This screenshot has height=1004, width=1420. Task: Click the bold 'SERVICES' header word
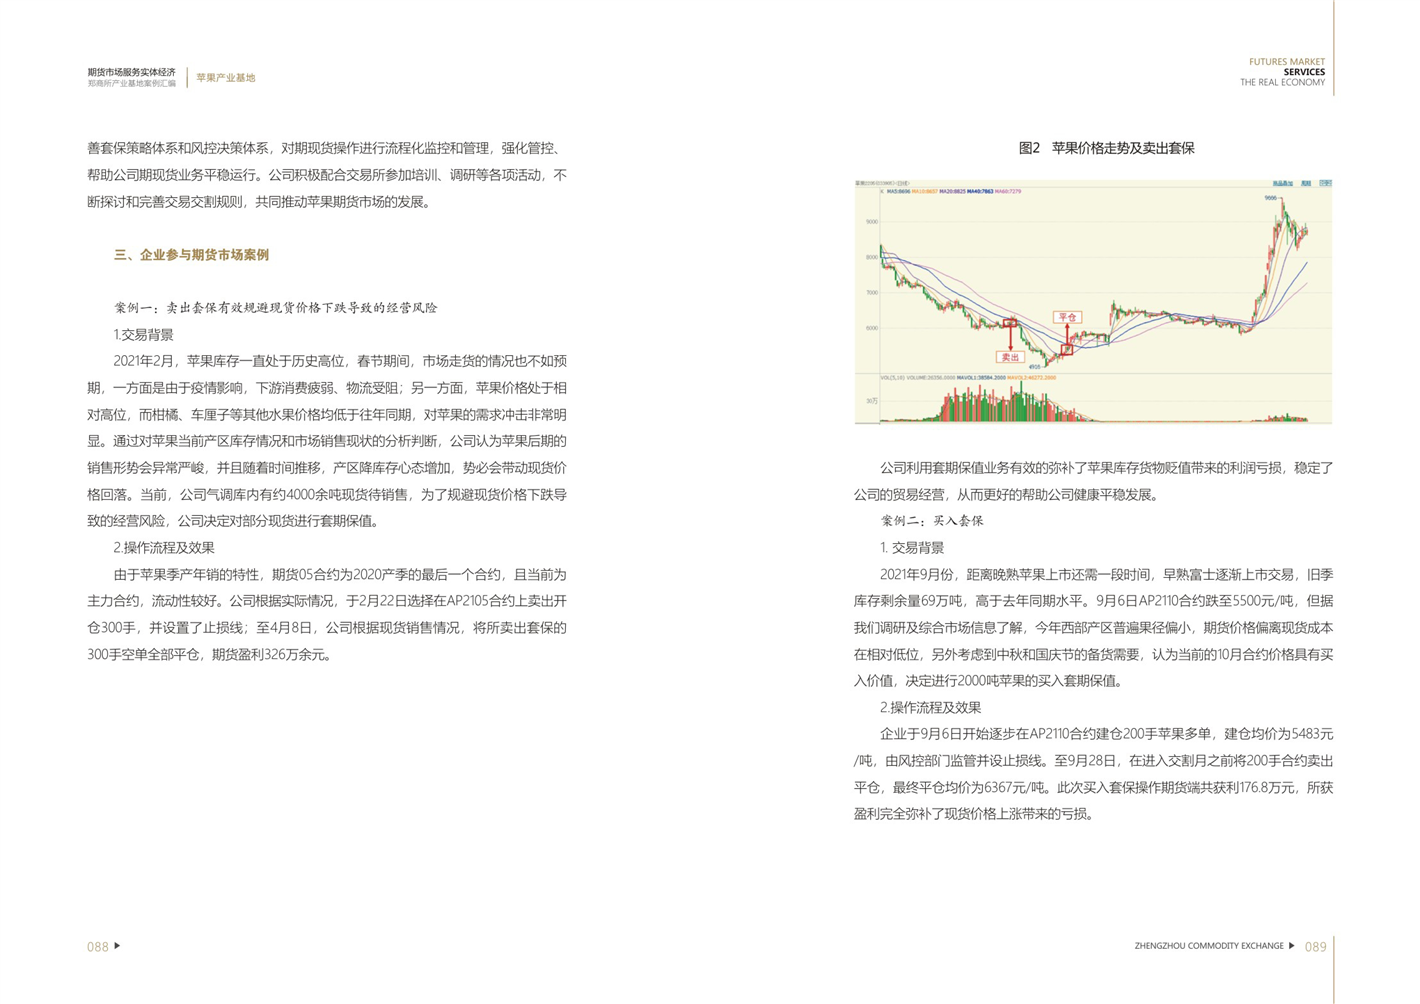click(1304, 72)
